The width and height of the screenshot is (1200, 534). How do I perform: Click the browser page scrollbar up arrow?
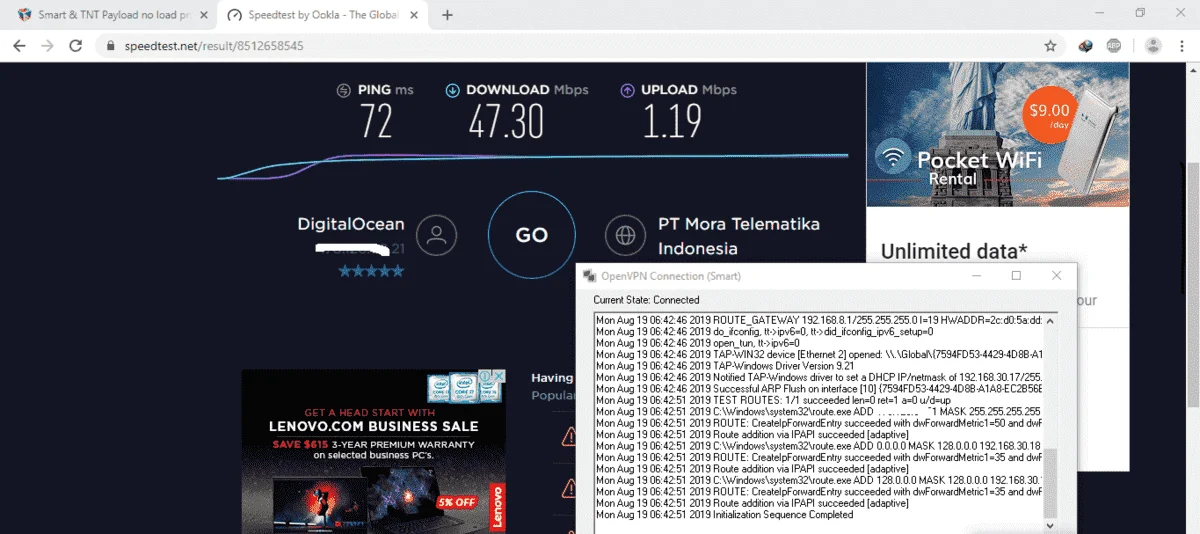[1192, 72]
